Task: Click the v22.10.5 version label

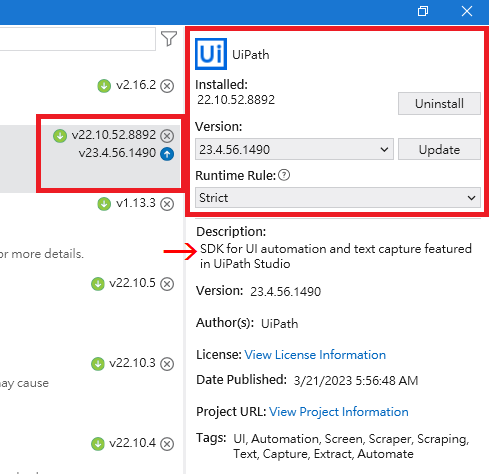Action: pos(133,283)
